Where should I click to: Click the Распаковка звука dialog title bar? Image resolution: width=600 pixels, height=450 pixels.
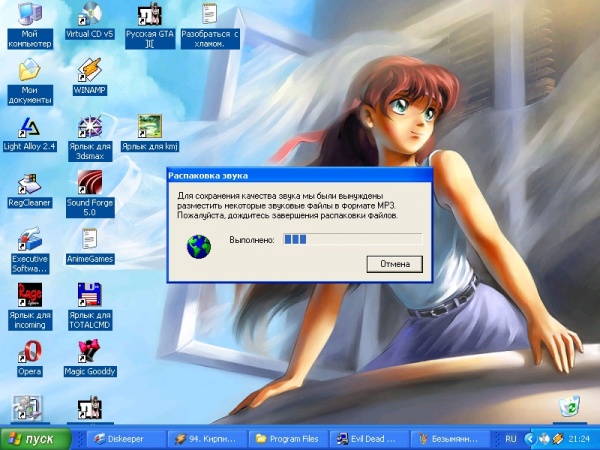point(300,176)
